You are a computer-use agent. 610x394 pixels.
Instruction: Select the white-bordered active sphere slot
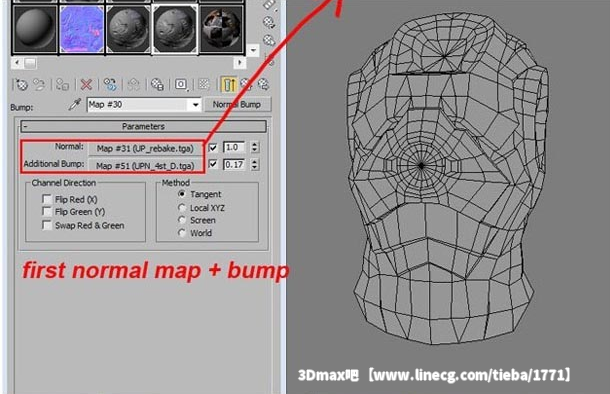point(175,29)
